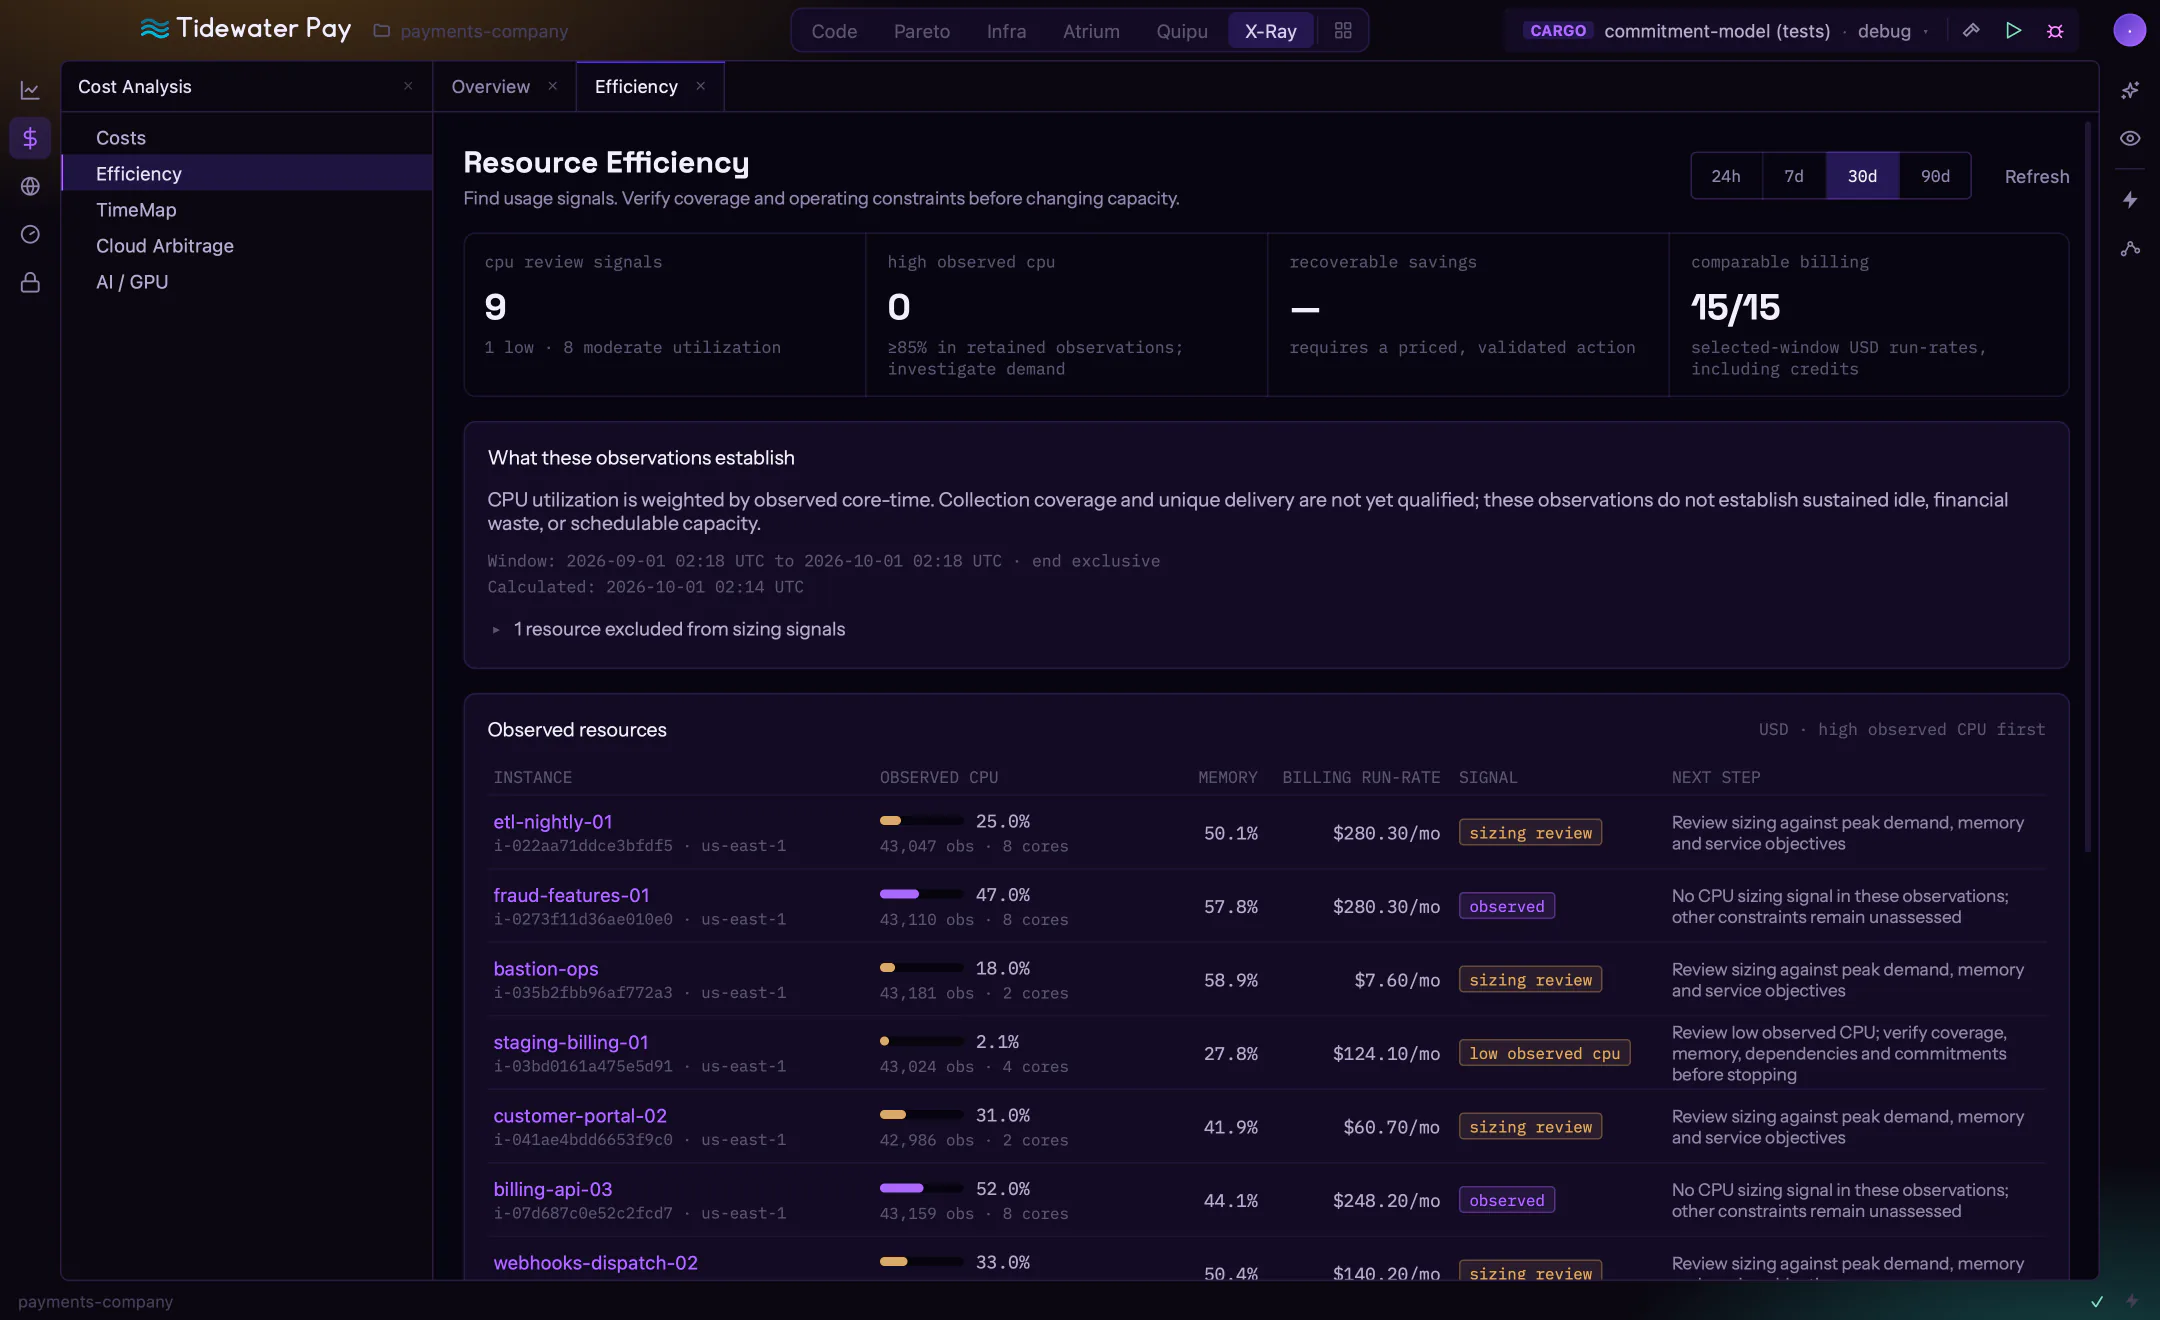Open the lock security sidebar icon

tap(30, 283)
